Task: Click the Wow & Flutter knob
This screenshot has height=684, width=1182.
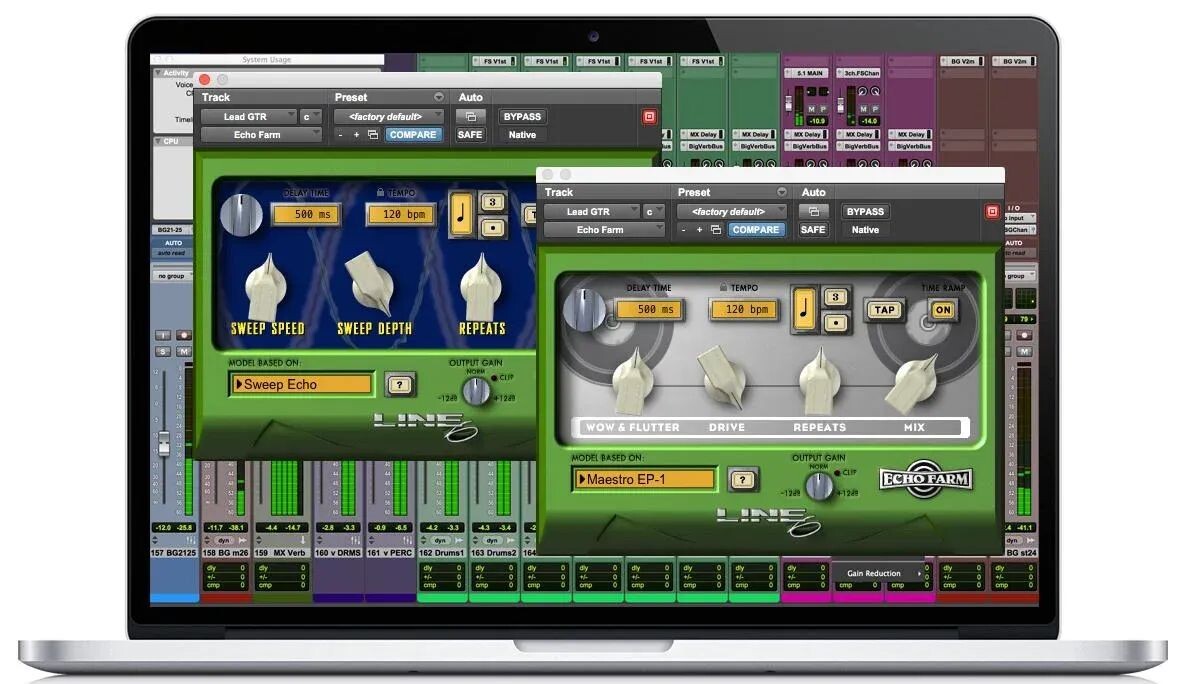Action: pyautogui.click(x=633, y=381)
